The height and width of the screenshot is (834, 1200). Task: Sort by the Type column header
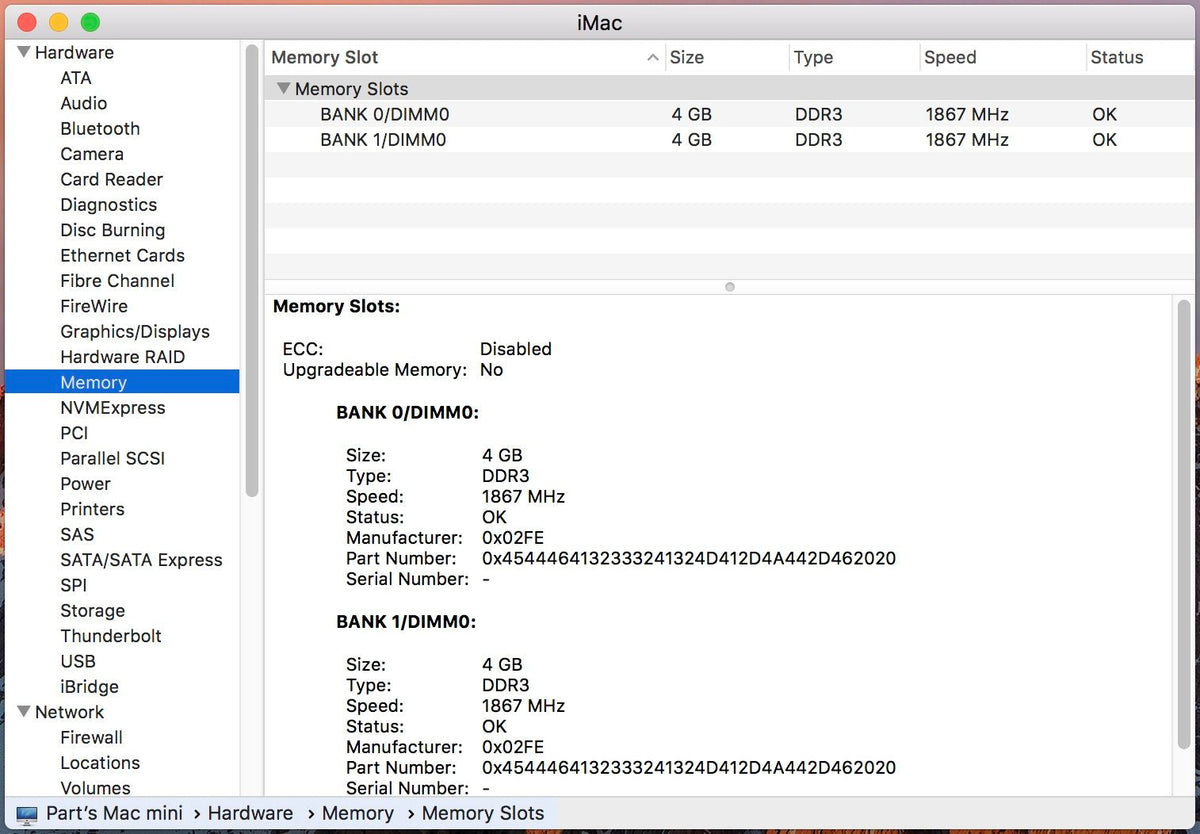(855, 58)
